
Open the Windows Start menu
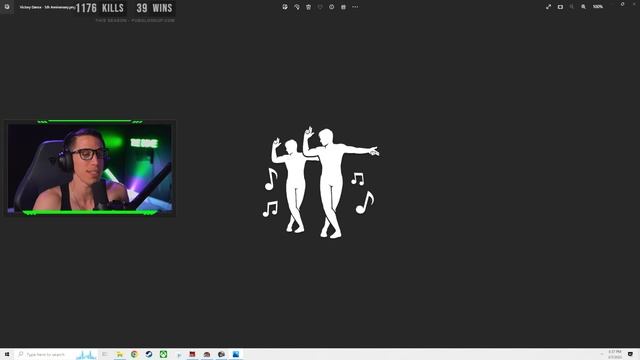click(7, 354)
